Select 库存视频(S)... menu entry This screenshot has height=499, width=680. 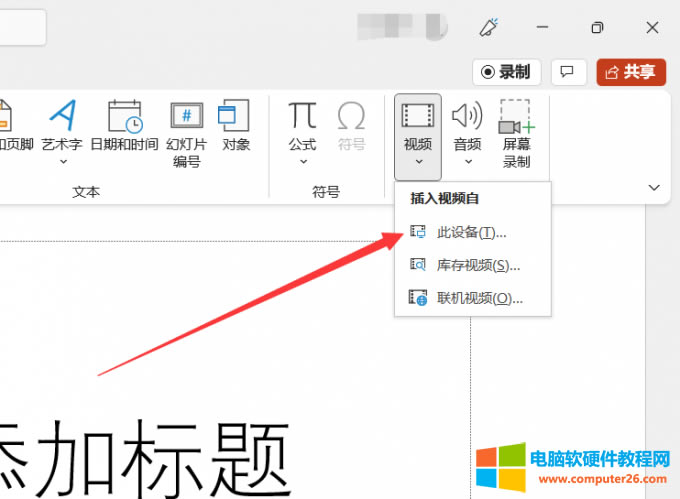coord(478,265)
